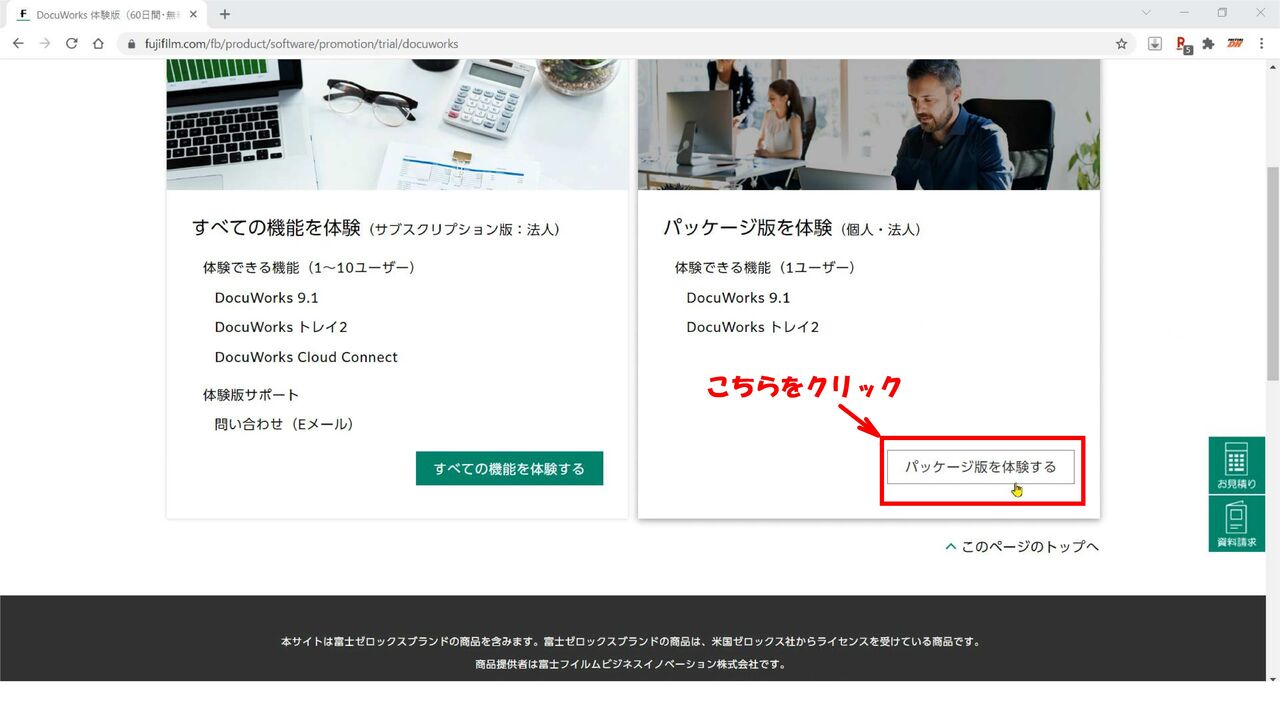This screenshot has width=1280, height=720.
Task: Click the office workers photo
Action: click(x=869, y=124)
